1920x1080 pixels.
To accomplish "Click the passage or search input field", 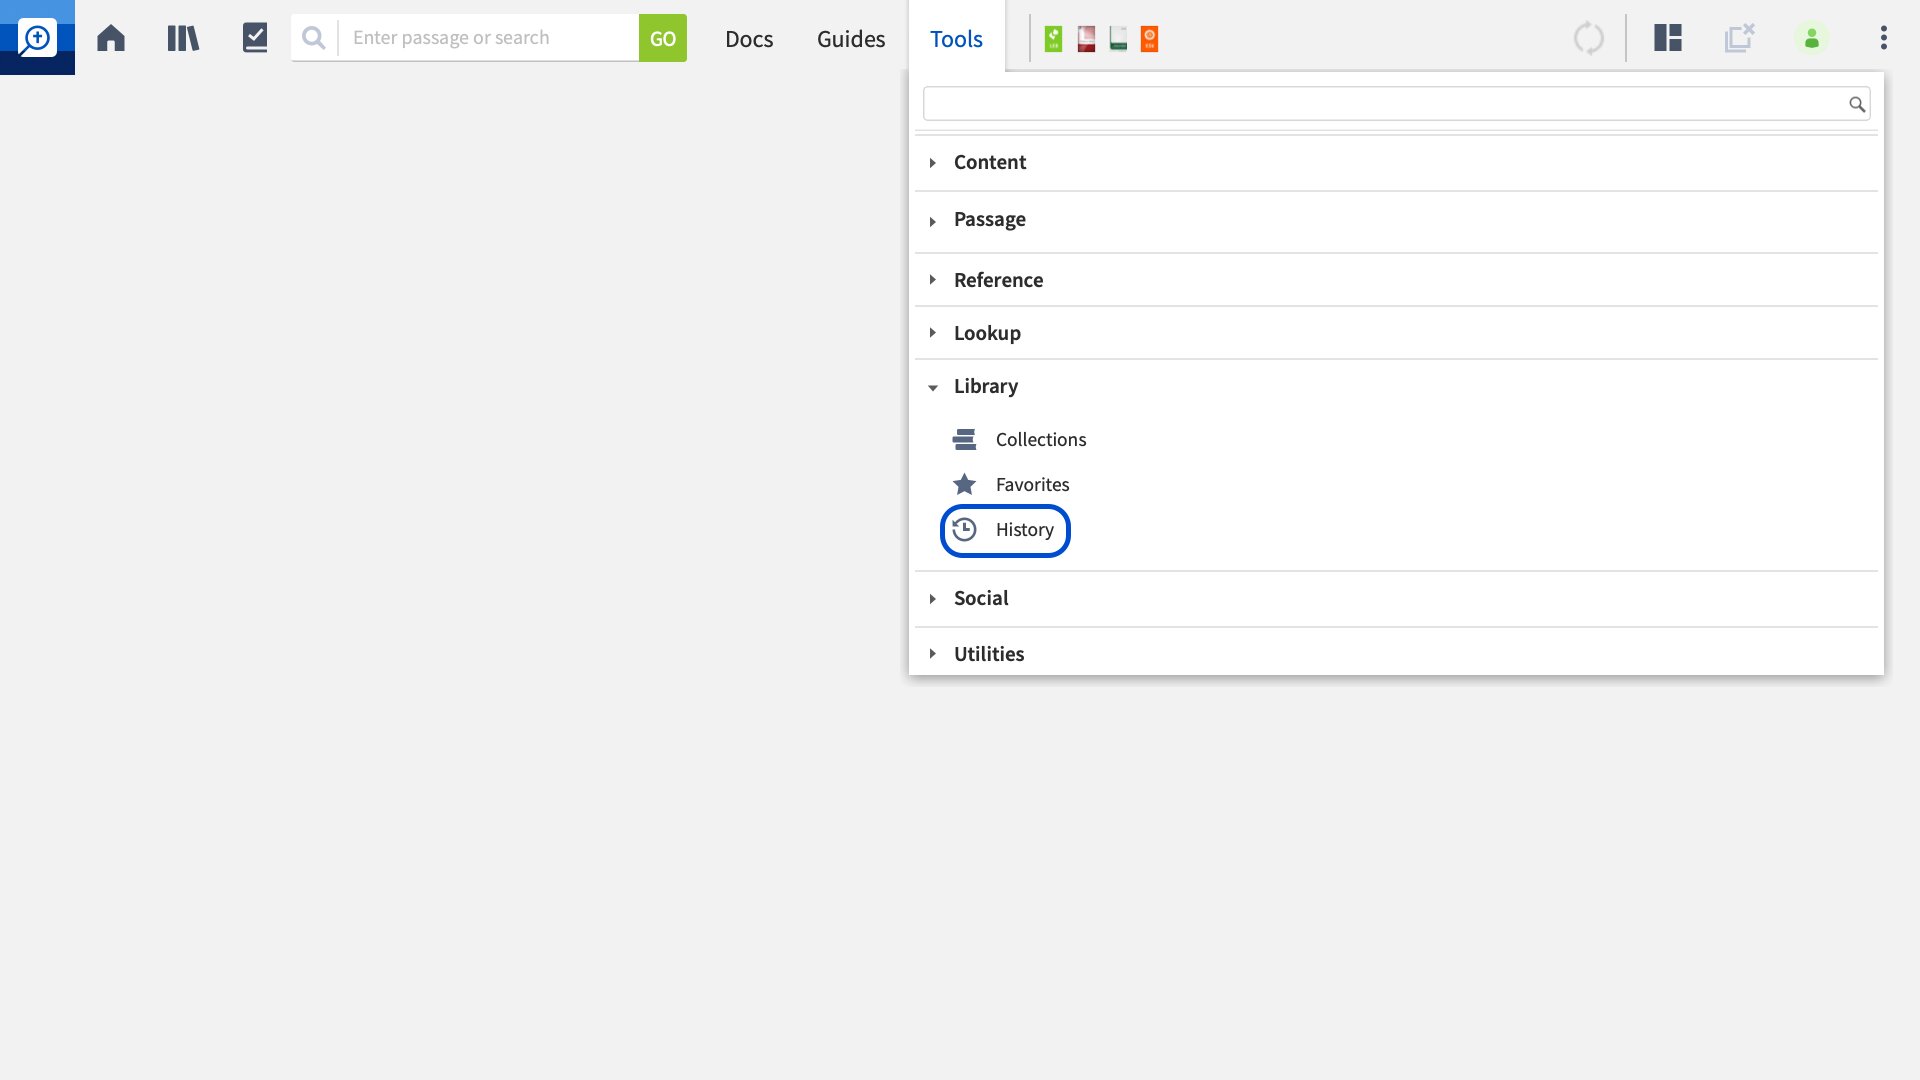I will 489,38.
